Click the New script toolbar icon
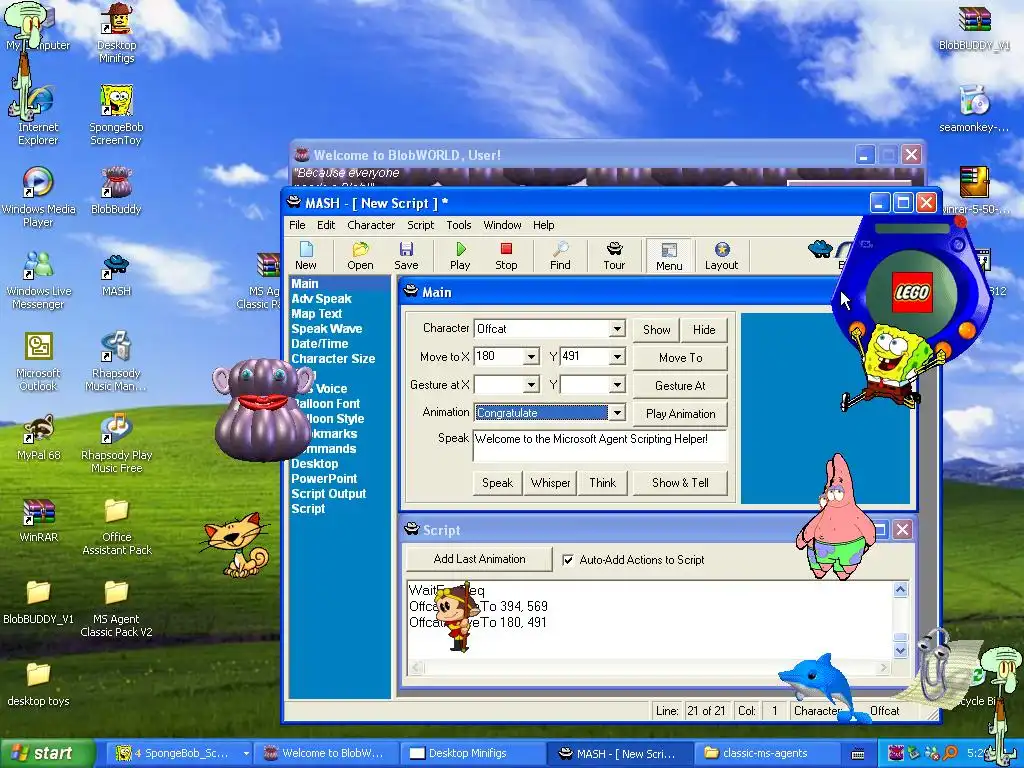Viewport: 1024px width, 768px height. pos(306,255)
